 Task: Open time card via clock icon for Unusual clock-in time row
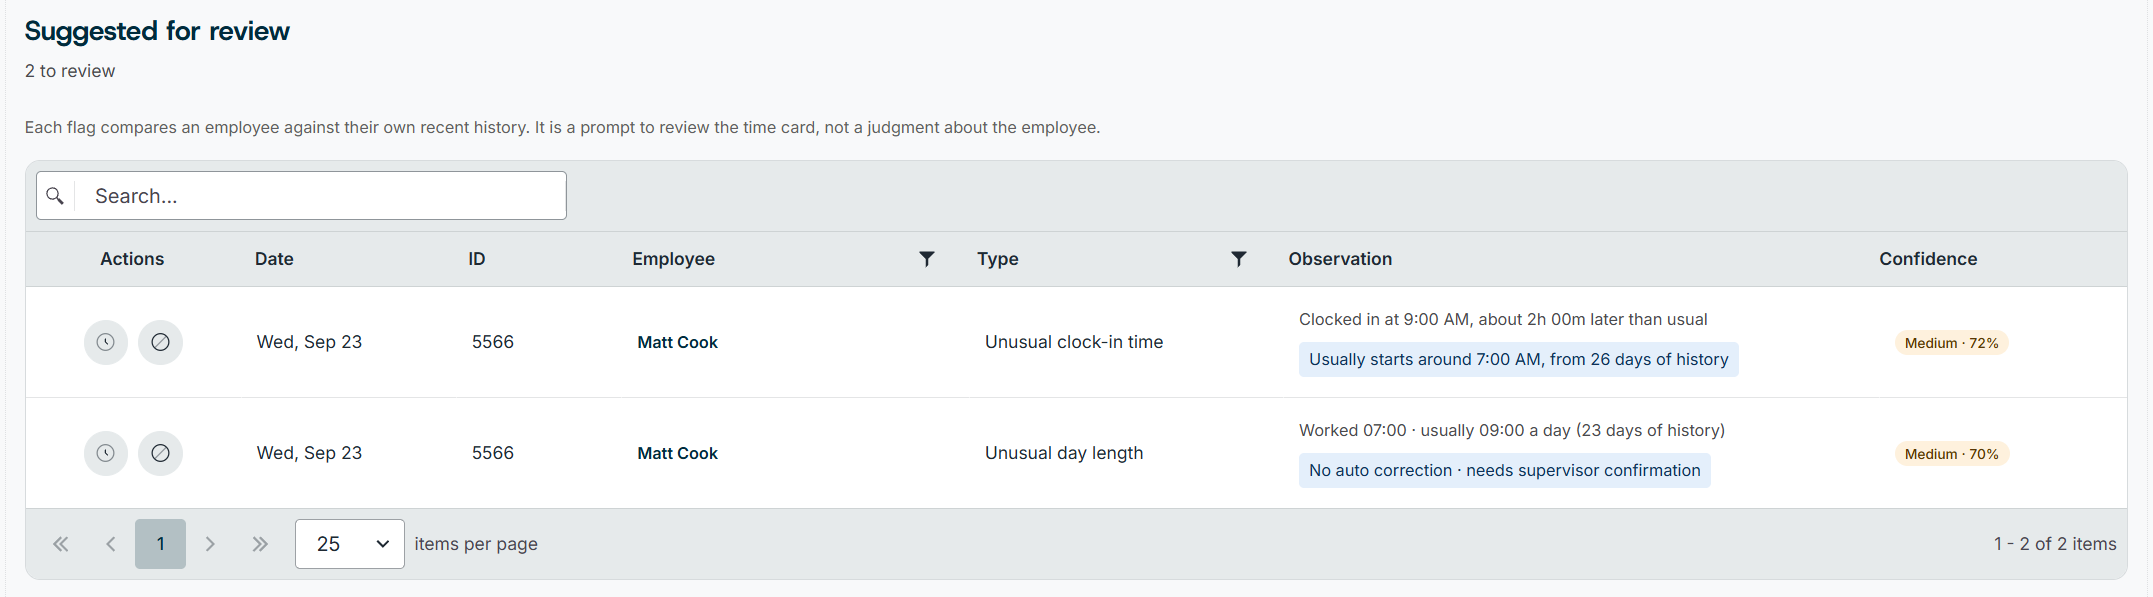105,342
